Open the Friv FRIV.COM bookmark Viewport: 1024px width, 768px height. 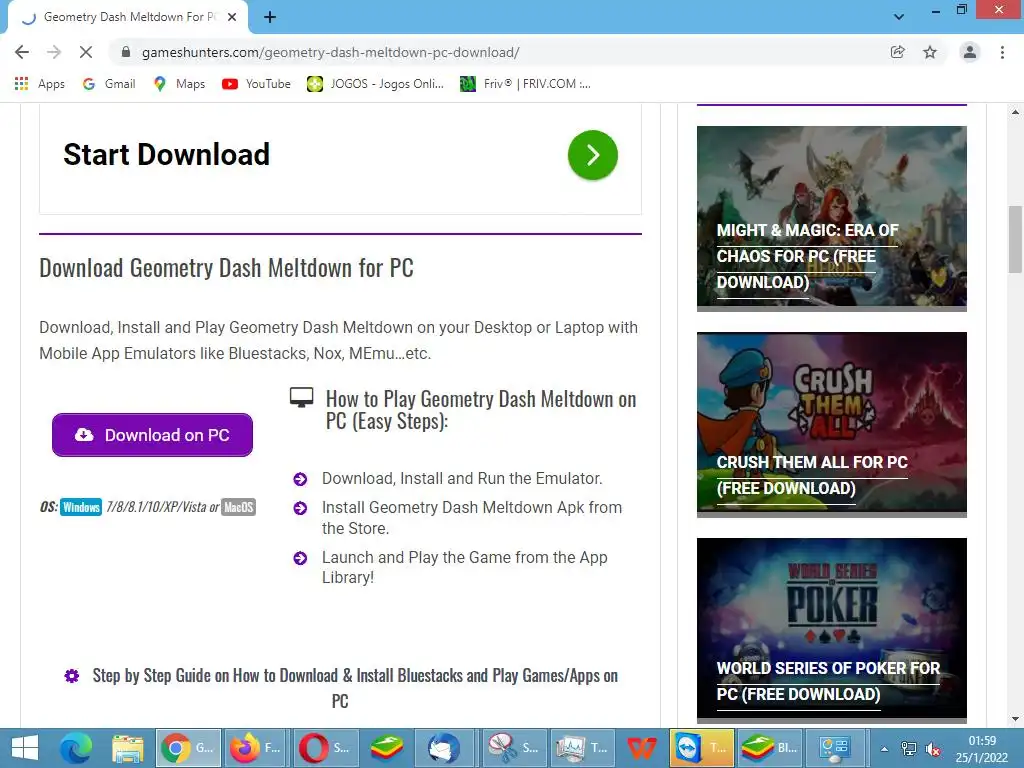[x=526, y=84]
